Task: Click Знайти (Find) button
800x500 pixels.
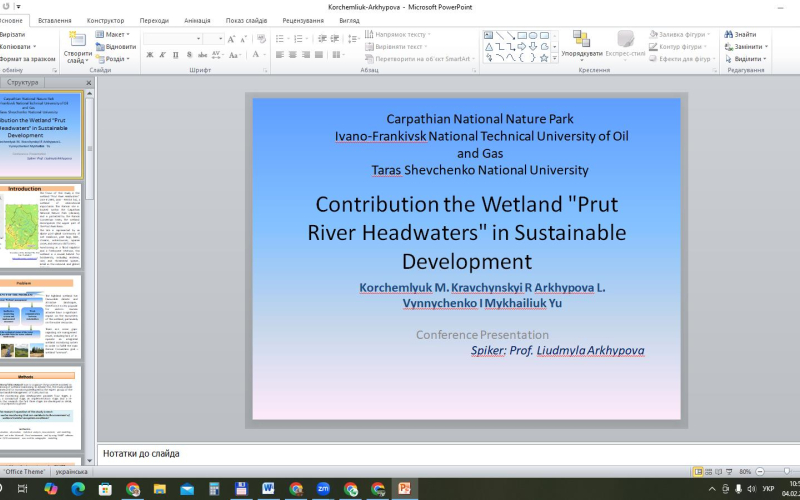Action: tap(740, 34)
